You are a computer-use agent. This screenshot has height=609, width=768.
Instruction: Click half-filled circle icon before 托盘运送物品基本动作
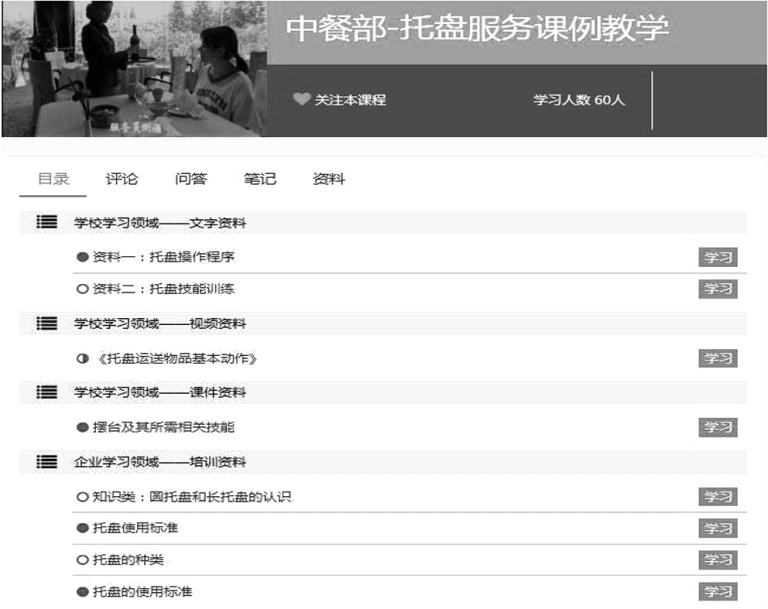coord(82,358)
